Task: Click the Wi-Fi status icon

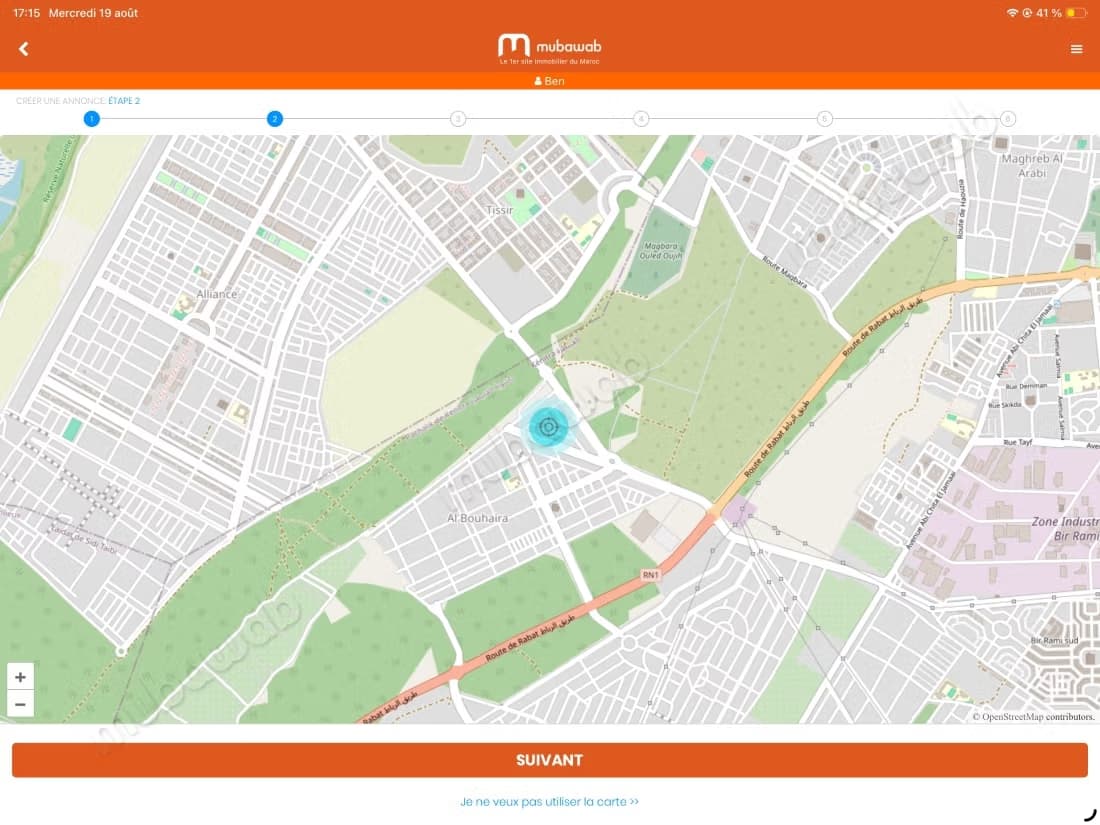Action: [x=1012, y=13]
